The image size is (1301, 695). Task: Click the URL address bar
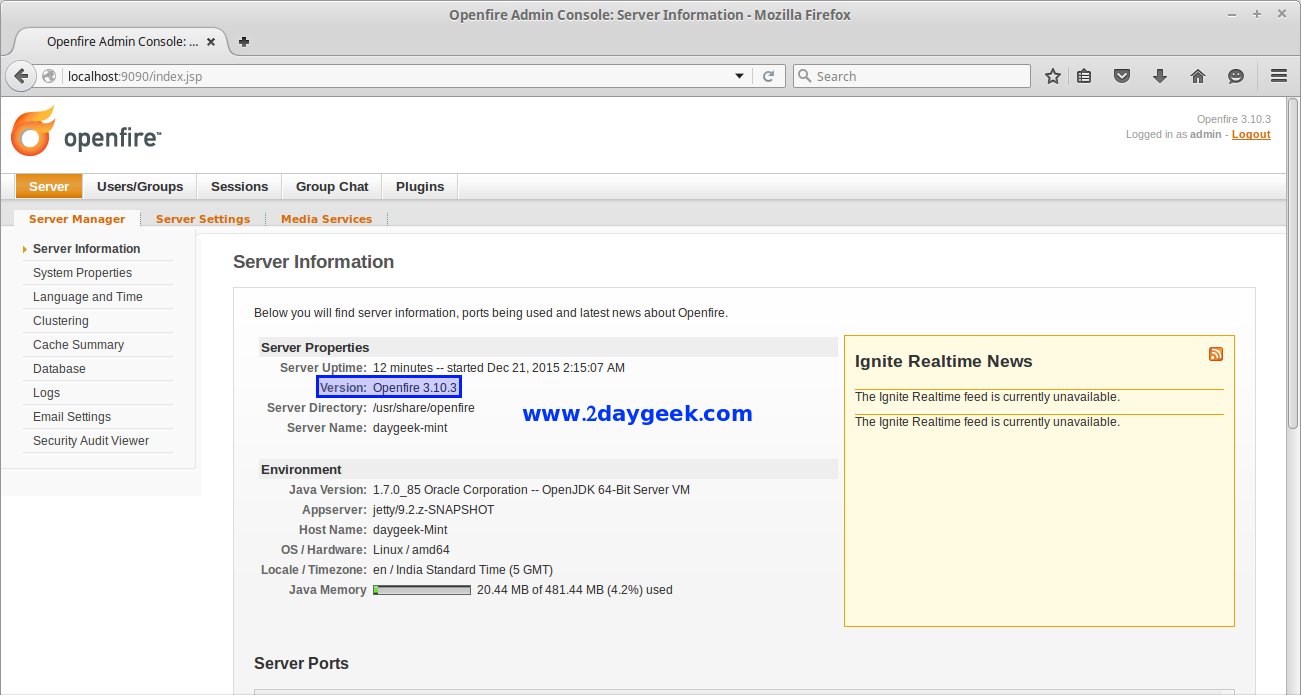click(x=400, y=76)
